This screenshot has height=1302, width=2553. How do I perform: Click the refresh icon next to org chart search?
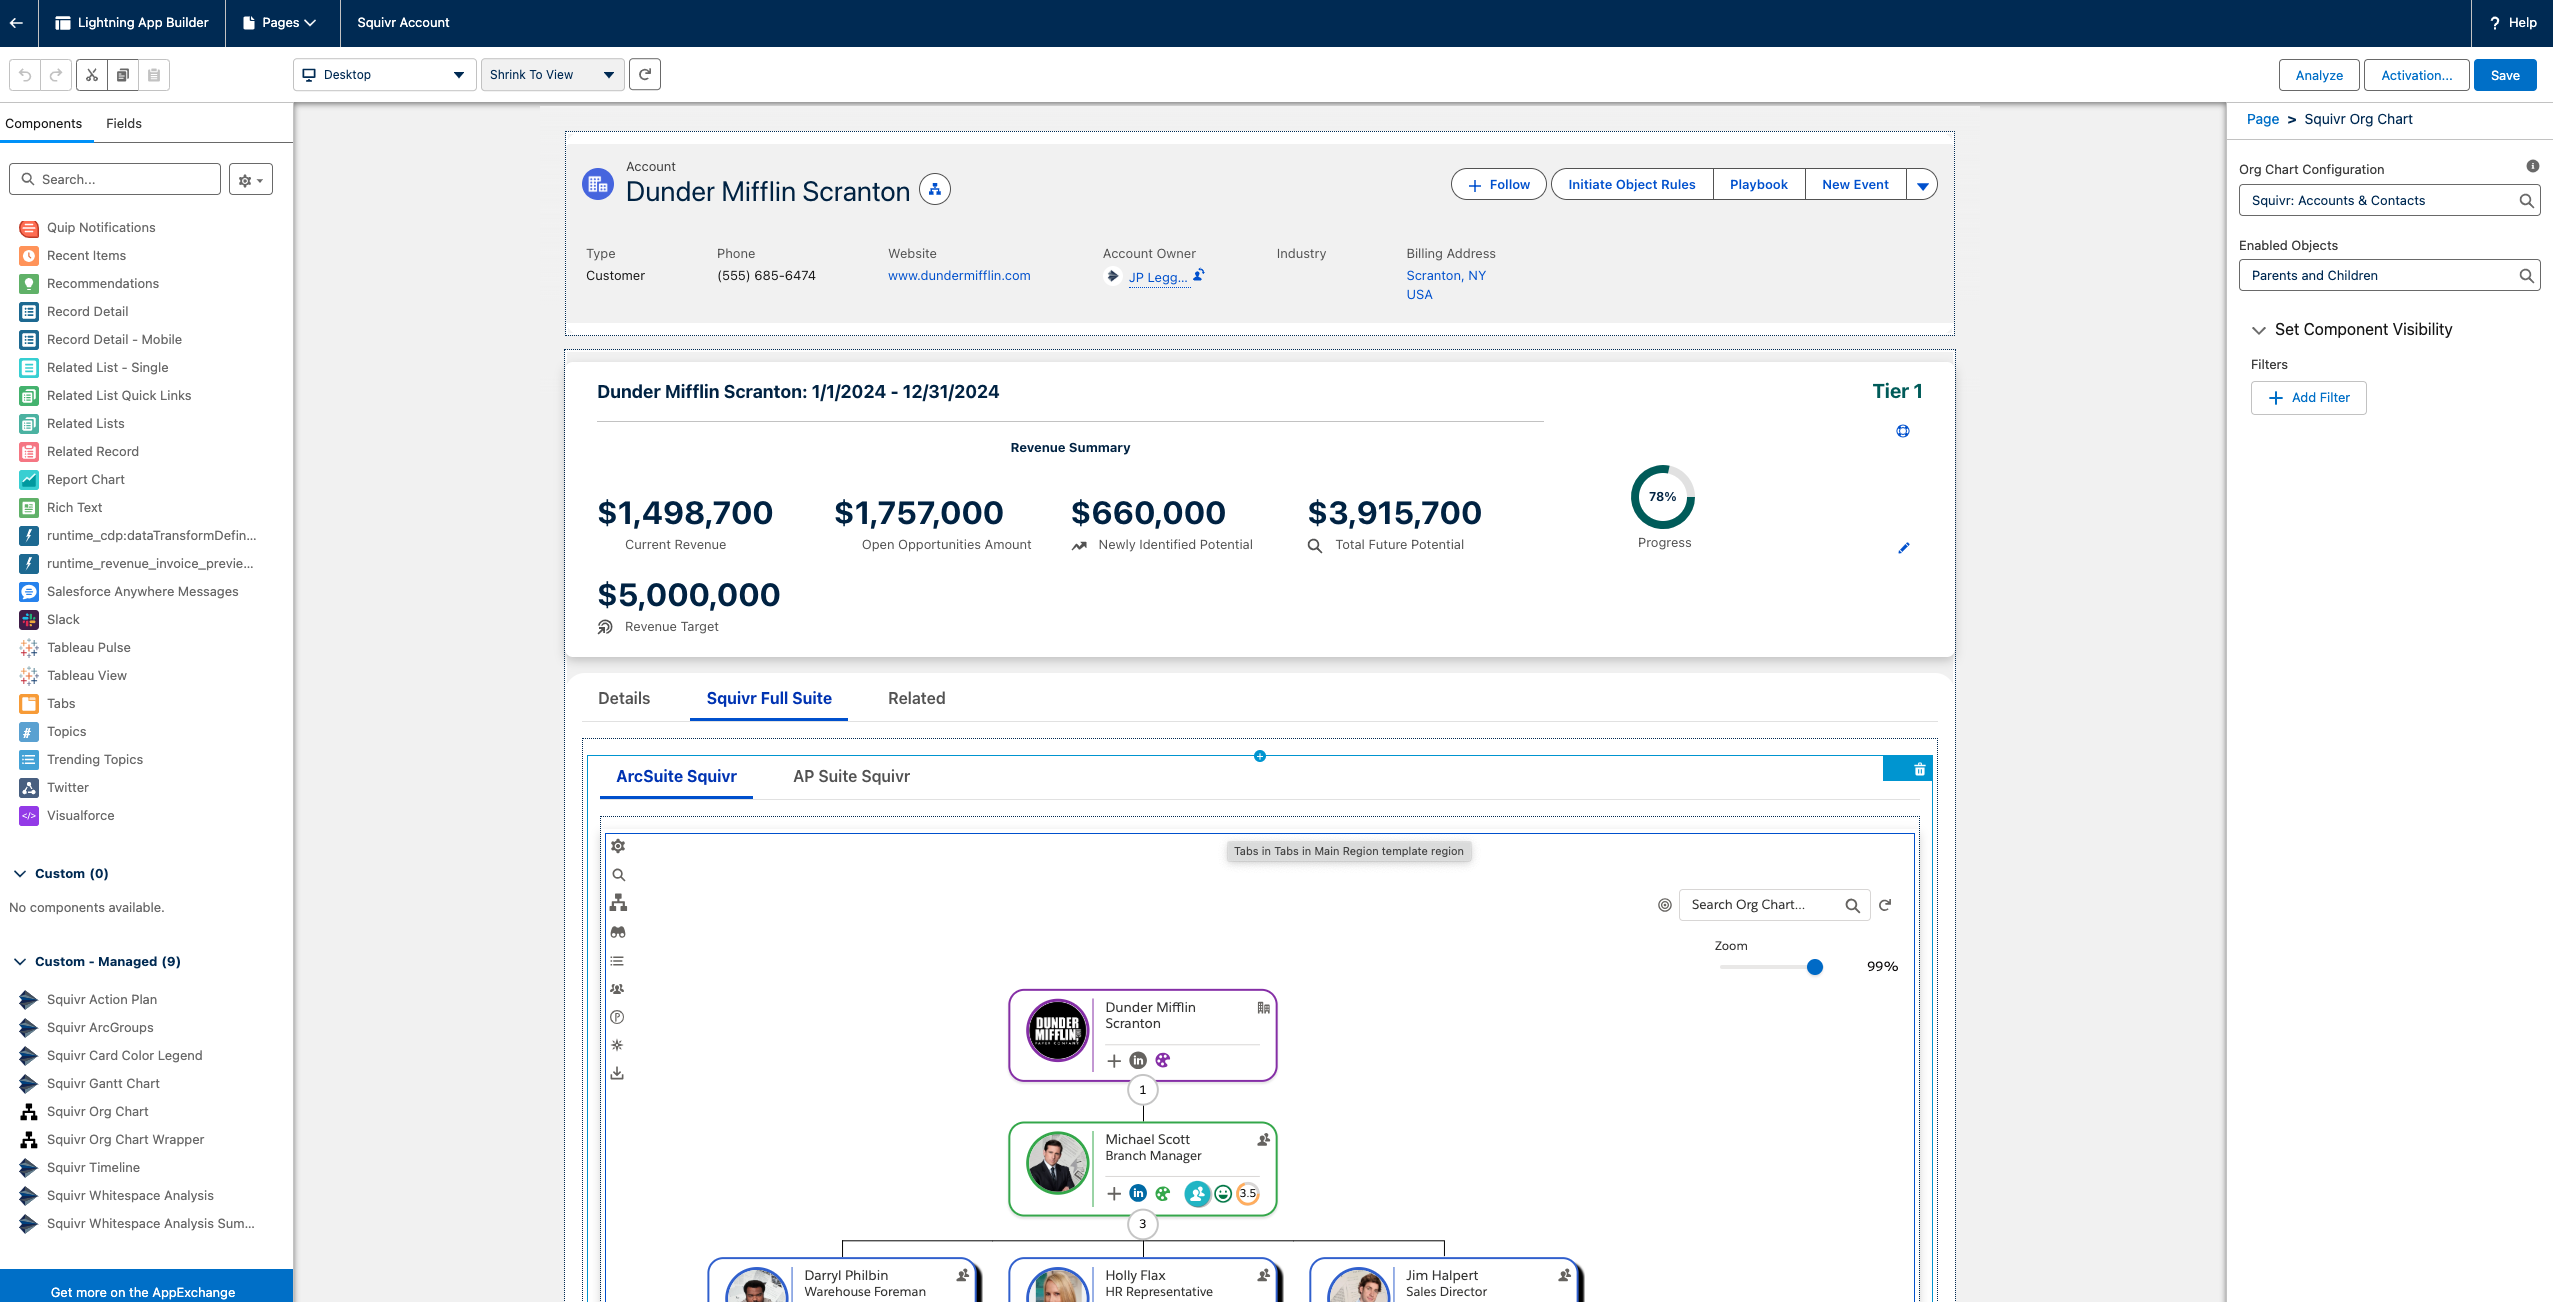(x=1885, y=905)
